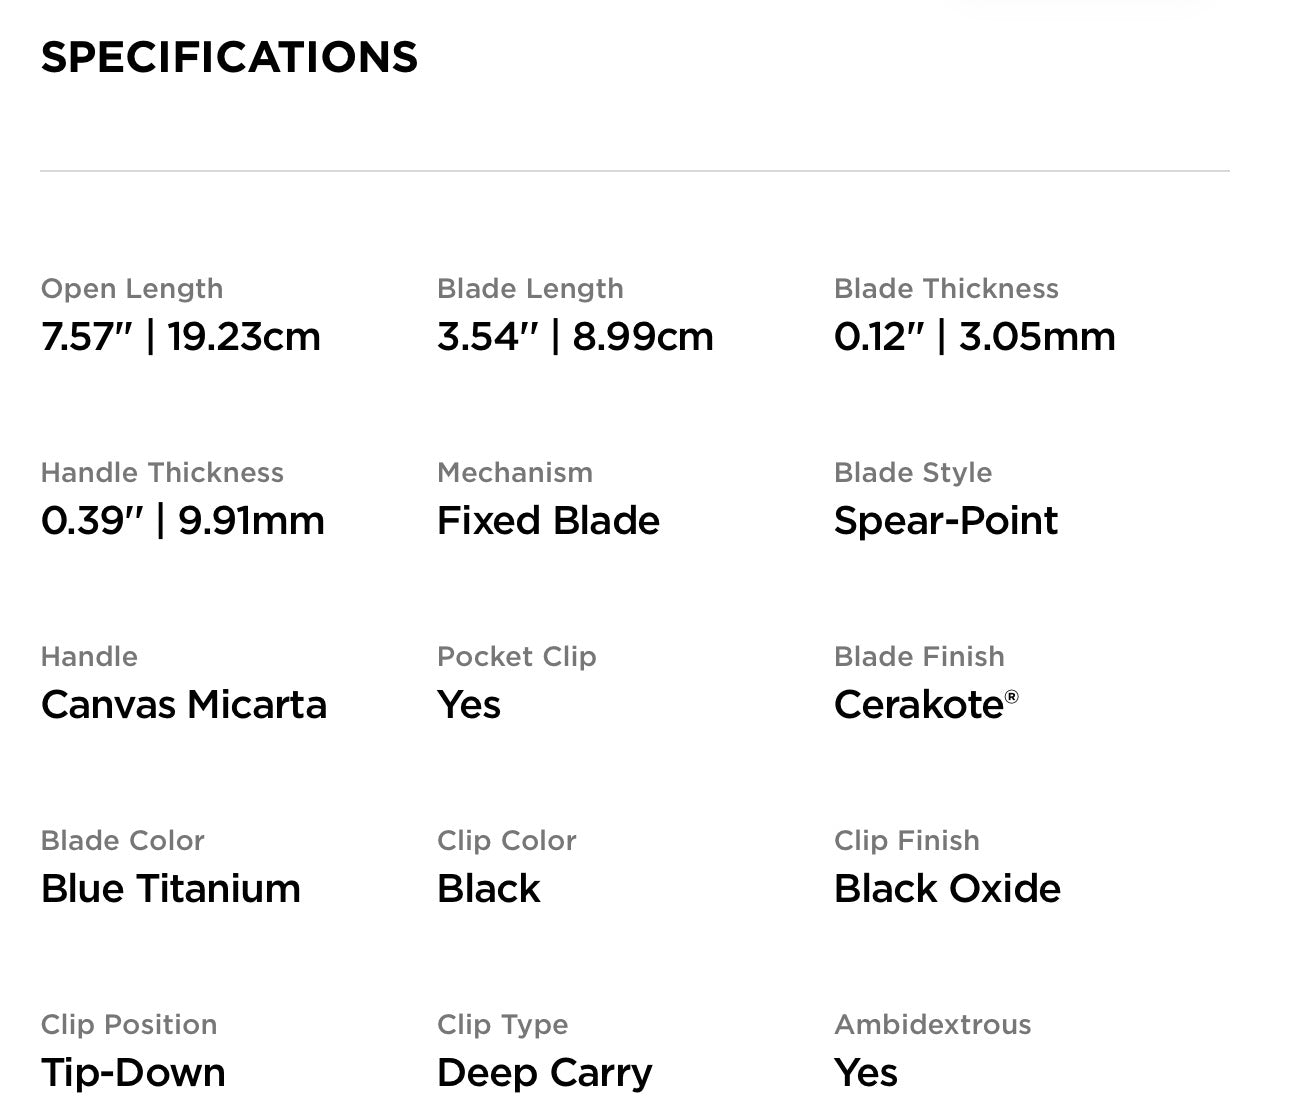Screen dimensions: 1314x1114
Task: Click the Clip Position label
Action: point(129,1025)
